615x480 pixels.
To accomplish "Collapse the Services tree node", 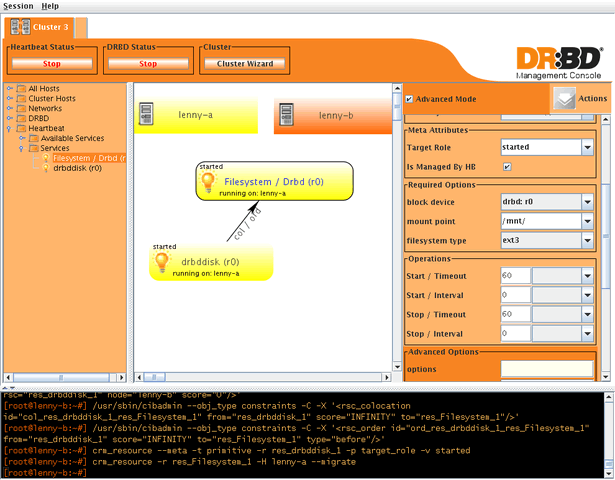I will (x=22, y=148).
